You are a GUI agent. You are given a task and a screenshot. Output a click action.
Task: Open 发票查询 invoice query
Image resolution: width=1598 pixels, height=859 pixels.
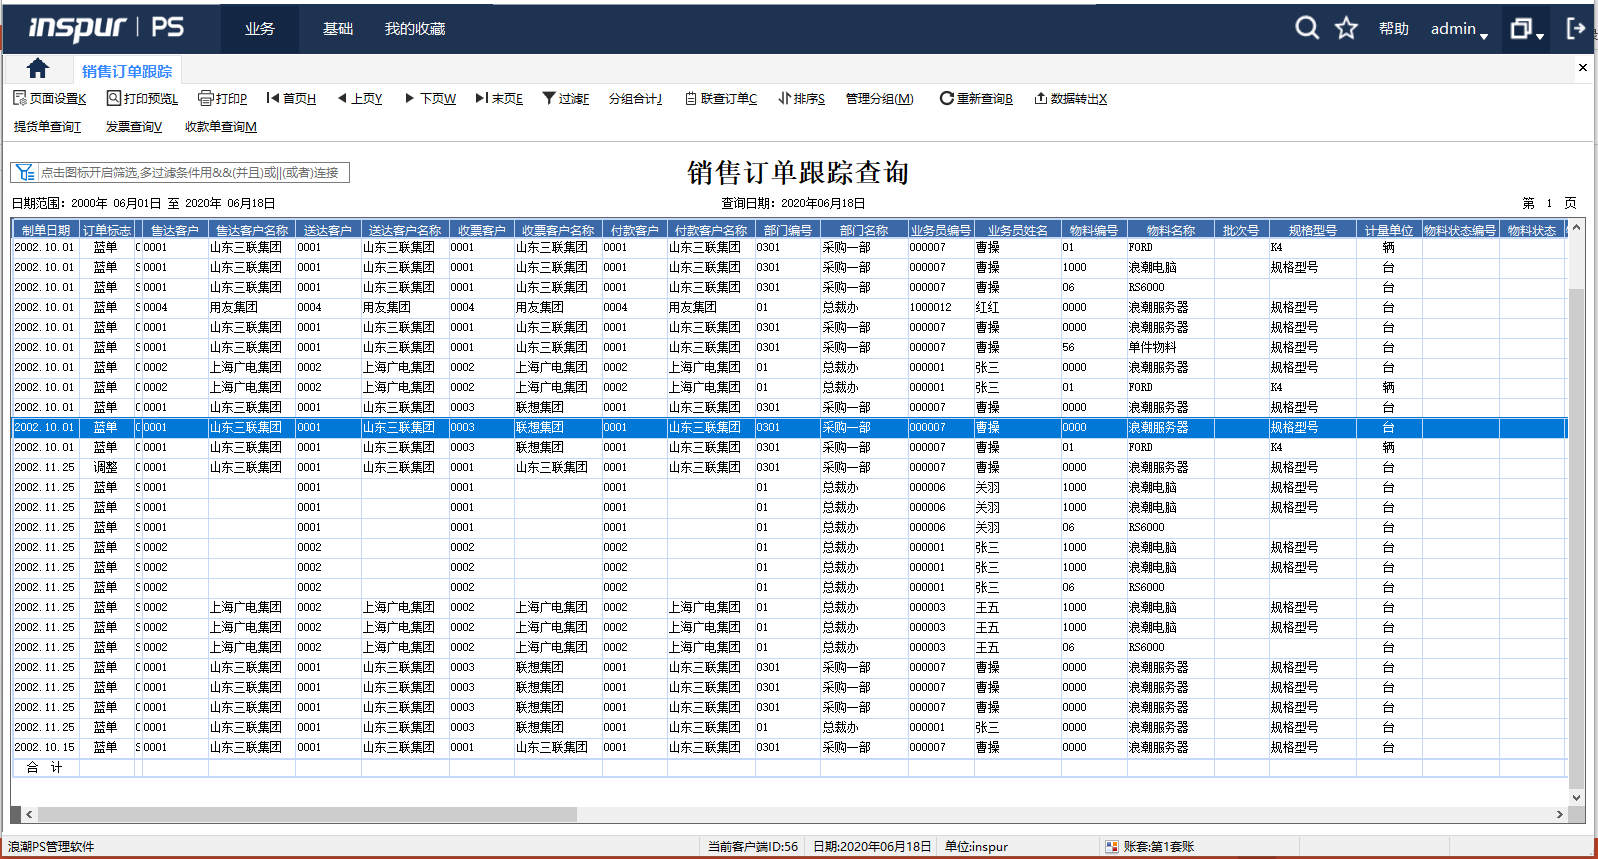click(x=133, y=126)
